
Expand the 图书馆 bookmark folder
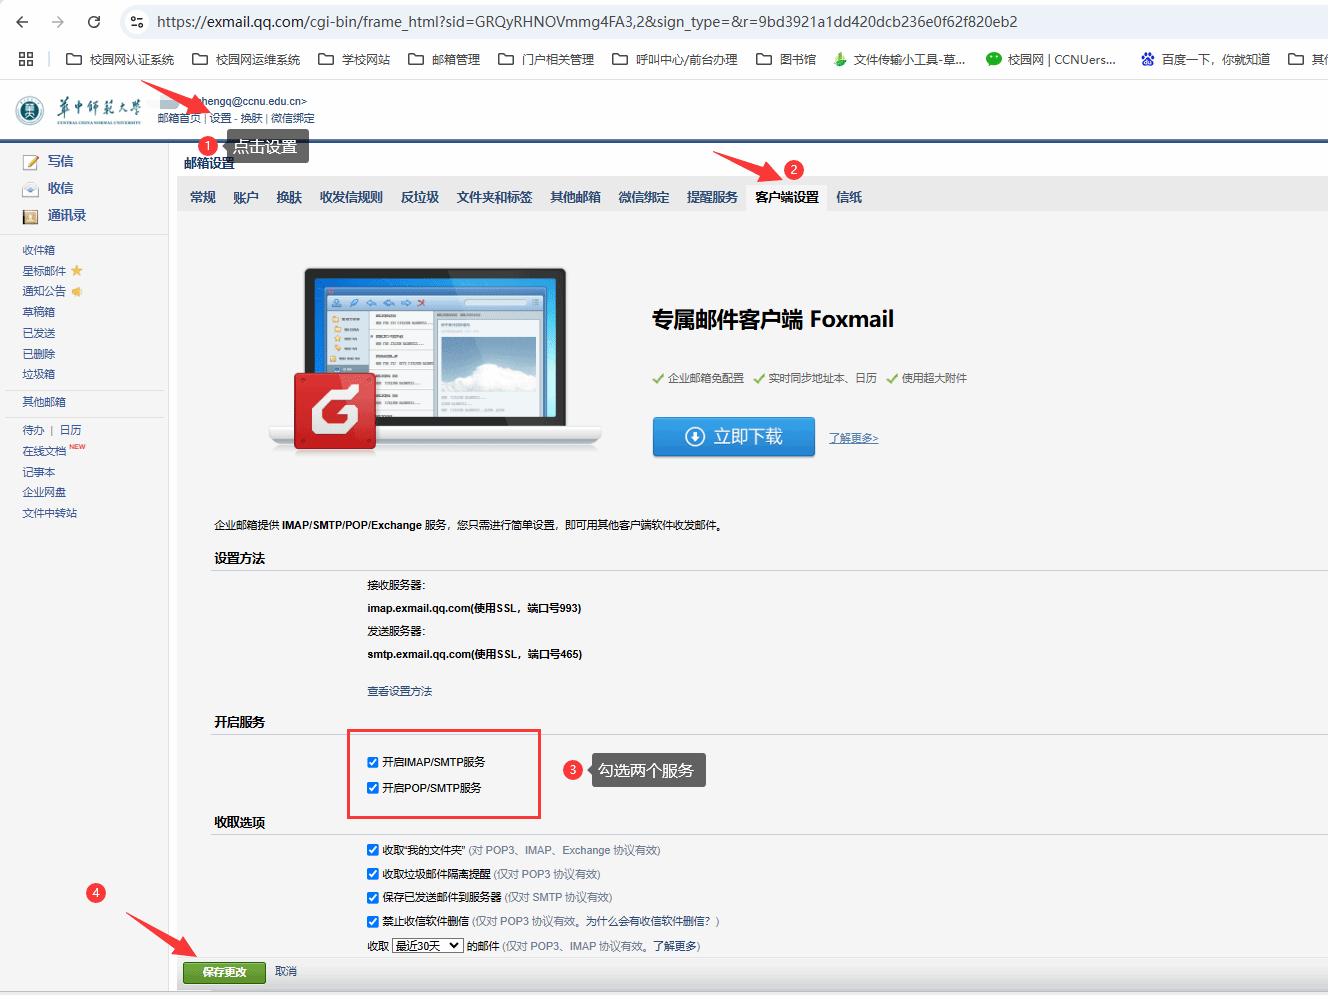(786, 59)
